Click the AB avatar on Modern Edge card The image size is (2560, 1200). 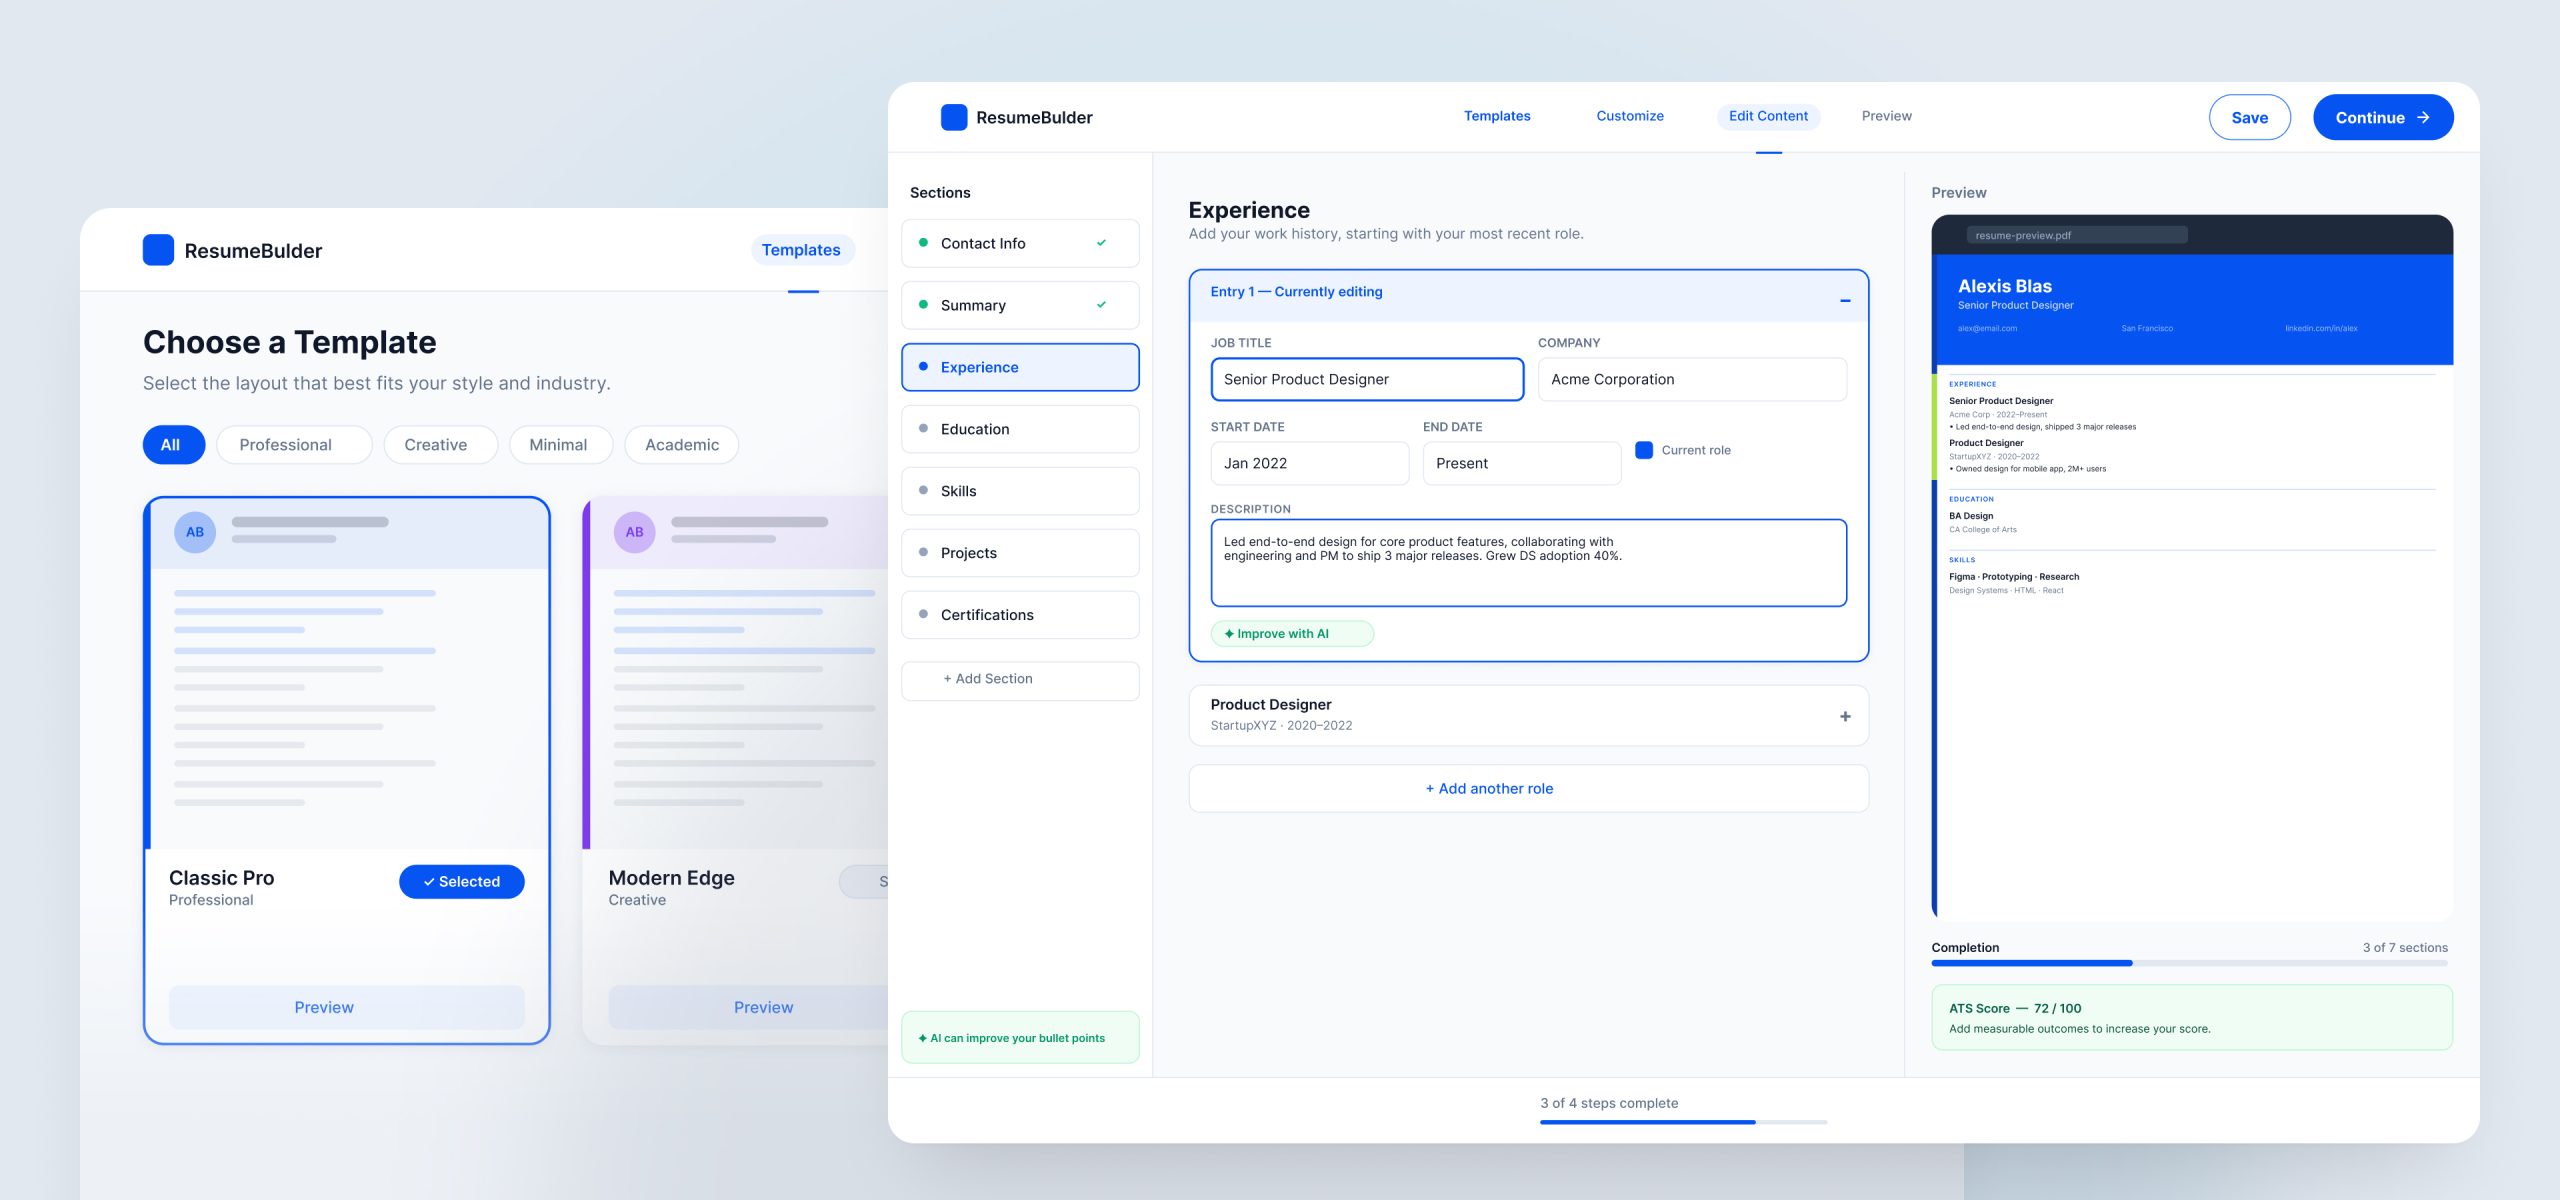(635, 532)
